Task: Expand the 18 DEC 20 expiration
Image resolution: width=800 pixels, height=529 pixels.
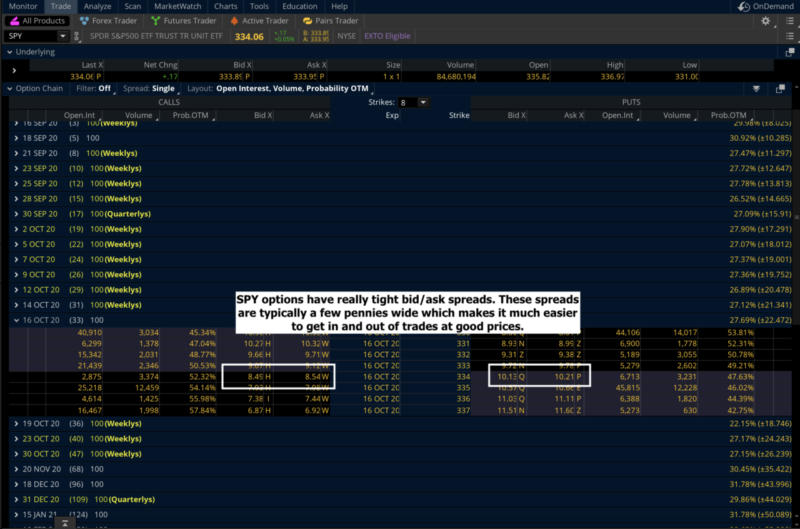Action: [16, 485]
